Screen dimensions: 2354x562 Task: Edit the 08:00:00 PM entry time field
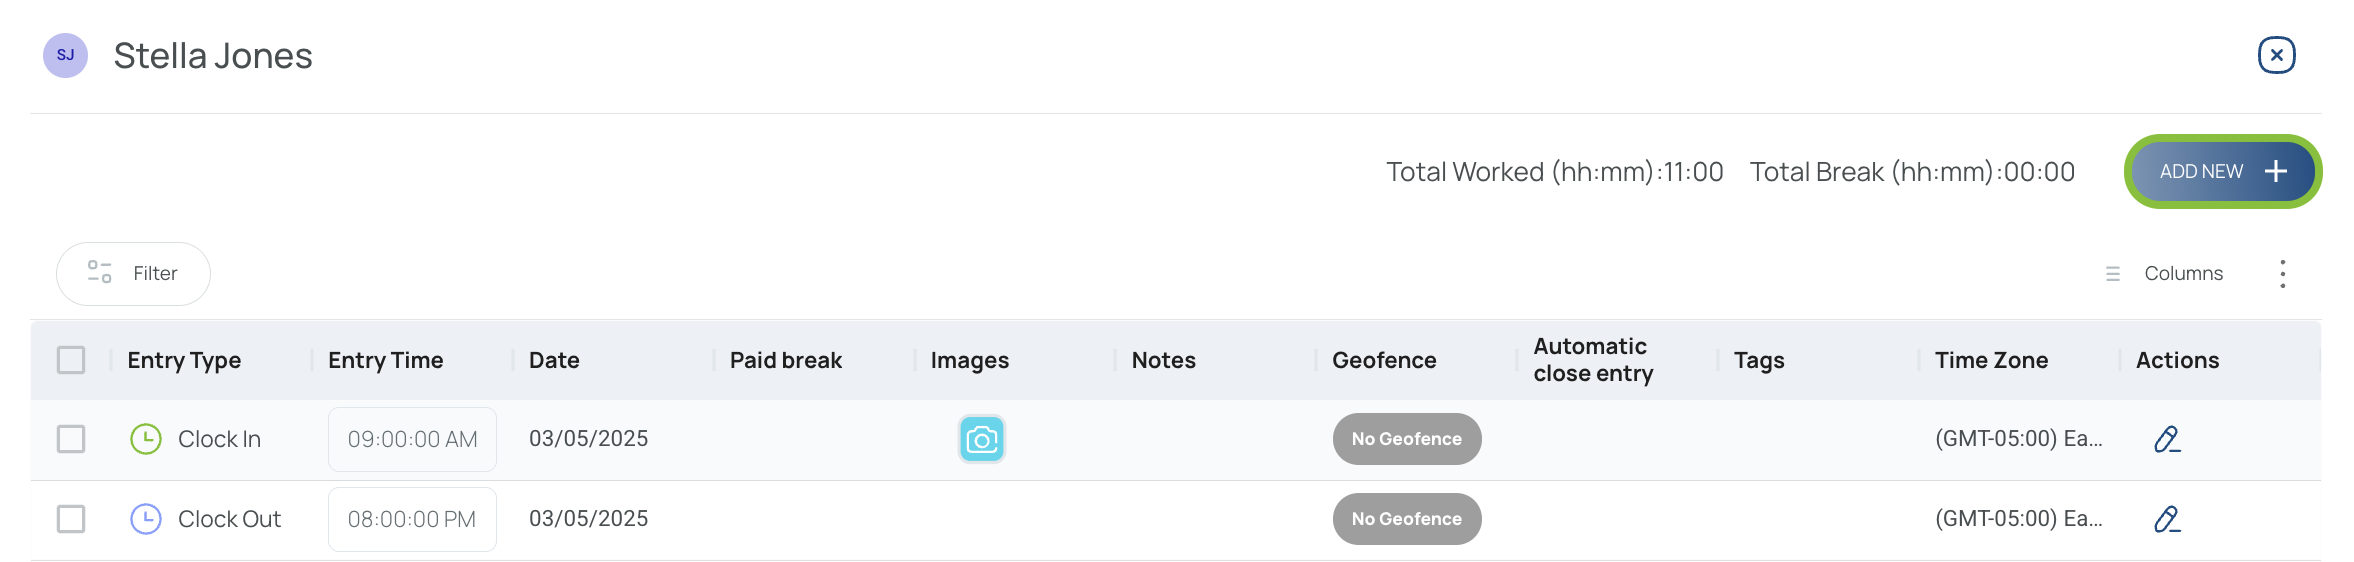click(x=412, y=519)
